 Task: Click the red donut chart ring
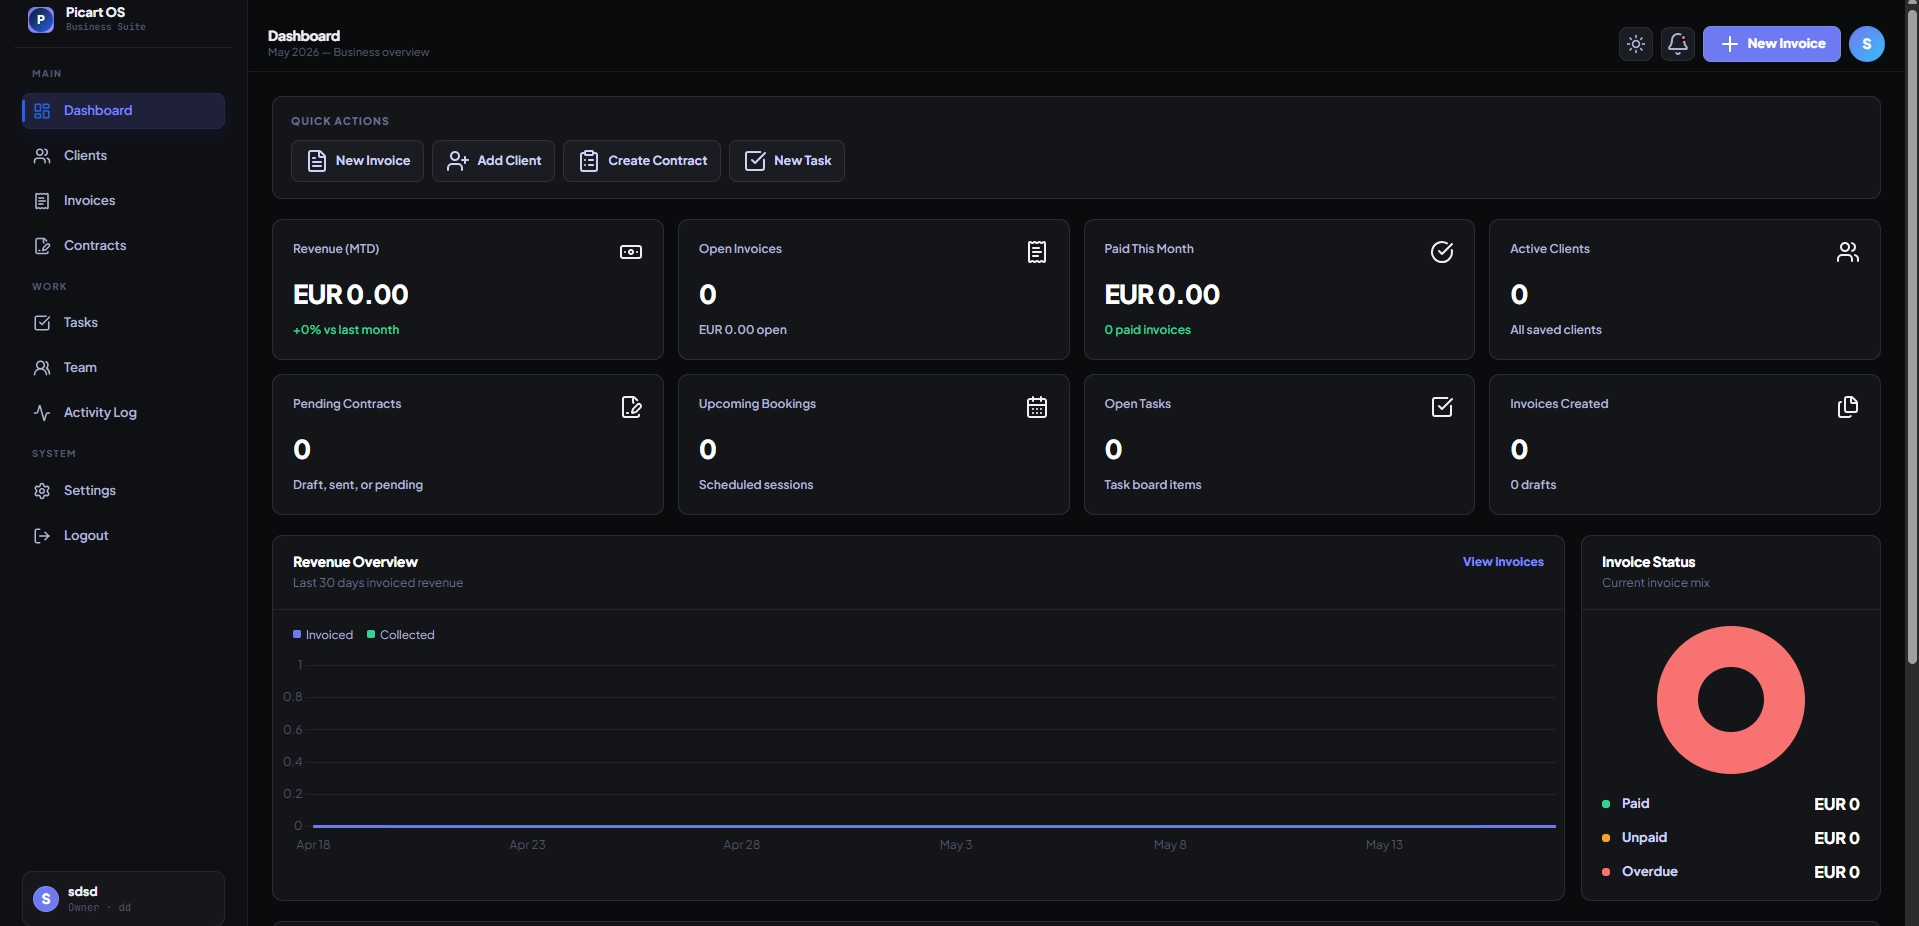point(1678,700)
